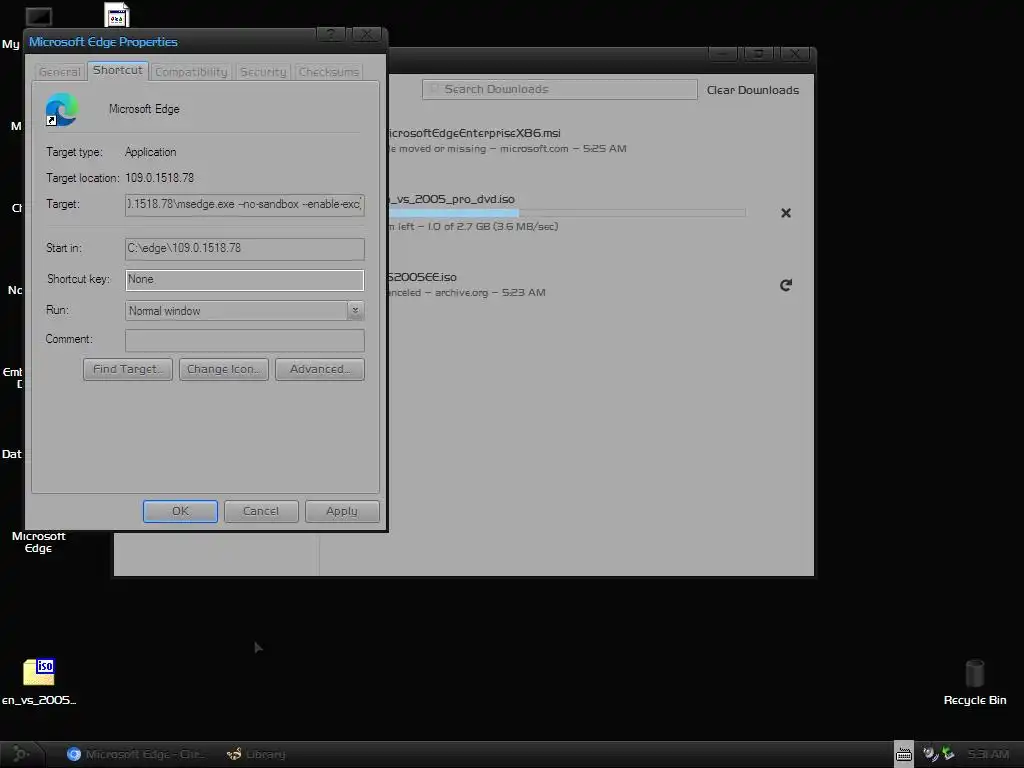Select the monitor icon at desktop top-left
The image size is (1024, 768).
[x=39, y=16]
